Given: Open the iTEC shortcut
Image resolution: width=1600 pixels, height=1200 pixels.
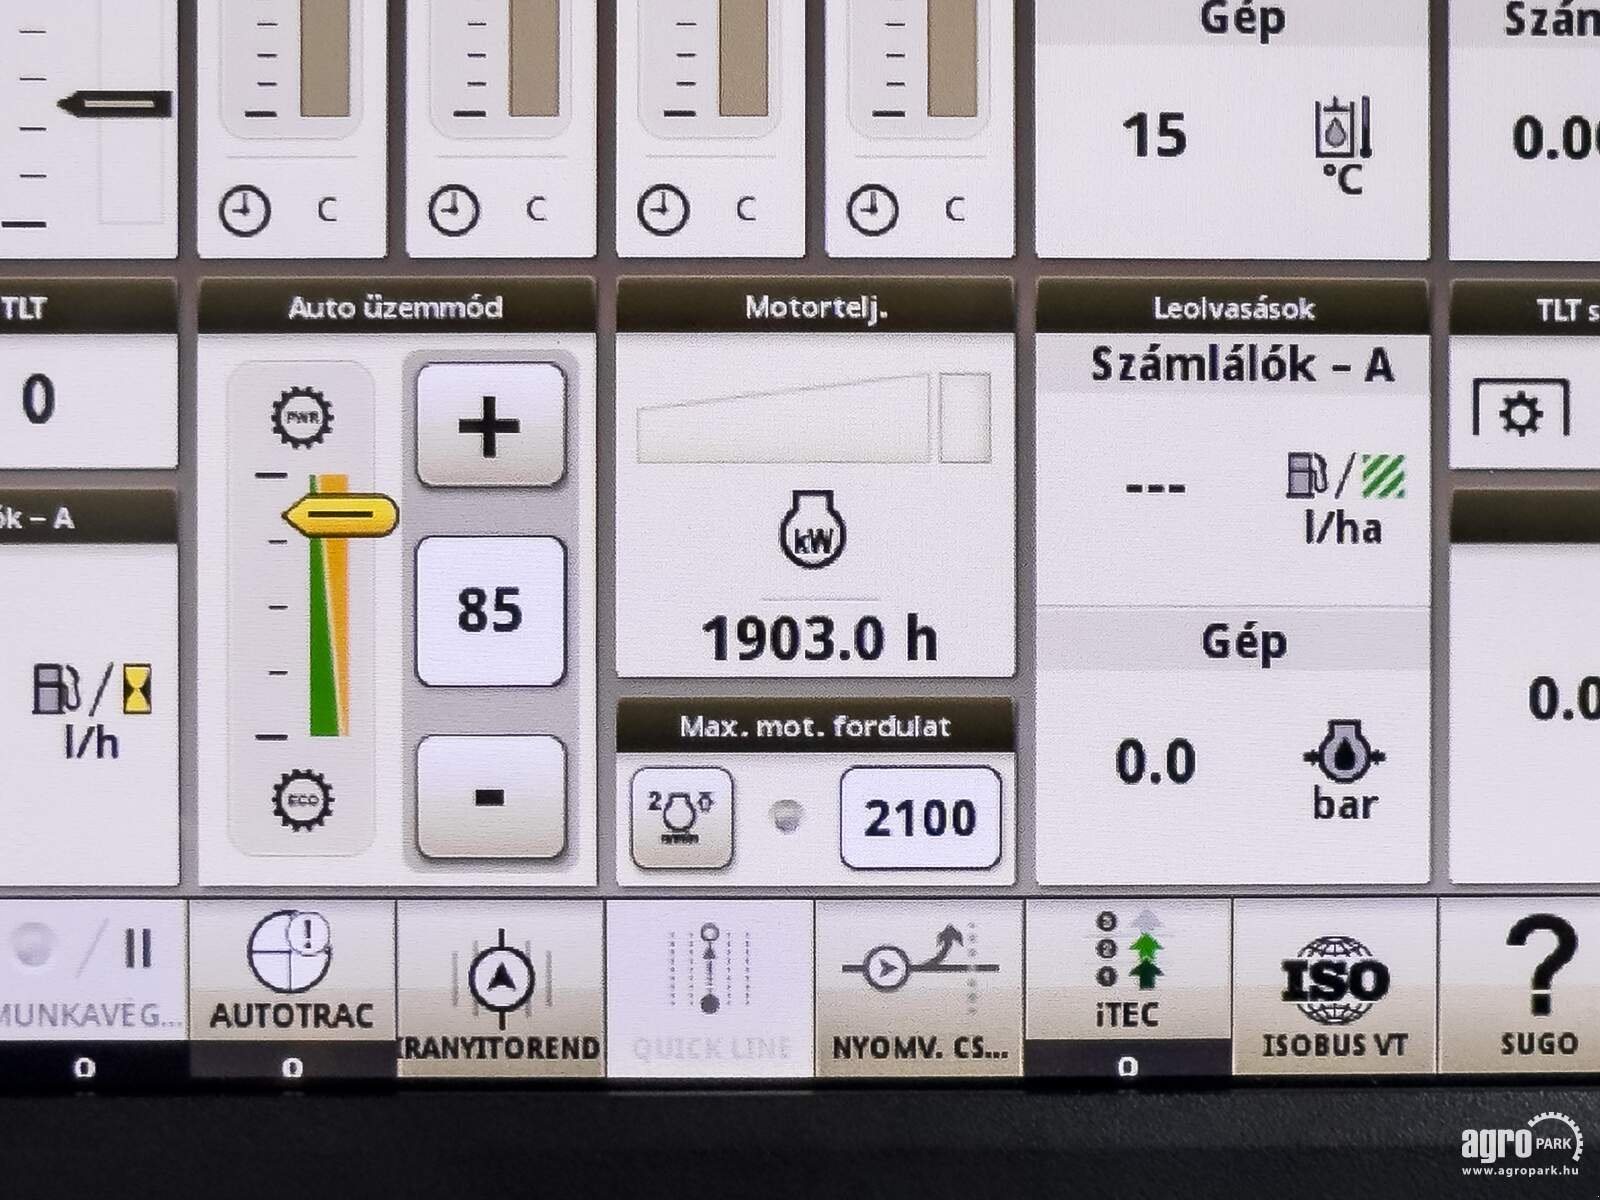Looking at the screenshot, I should tap(1128, 988).
